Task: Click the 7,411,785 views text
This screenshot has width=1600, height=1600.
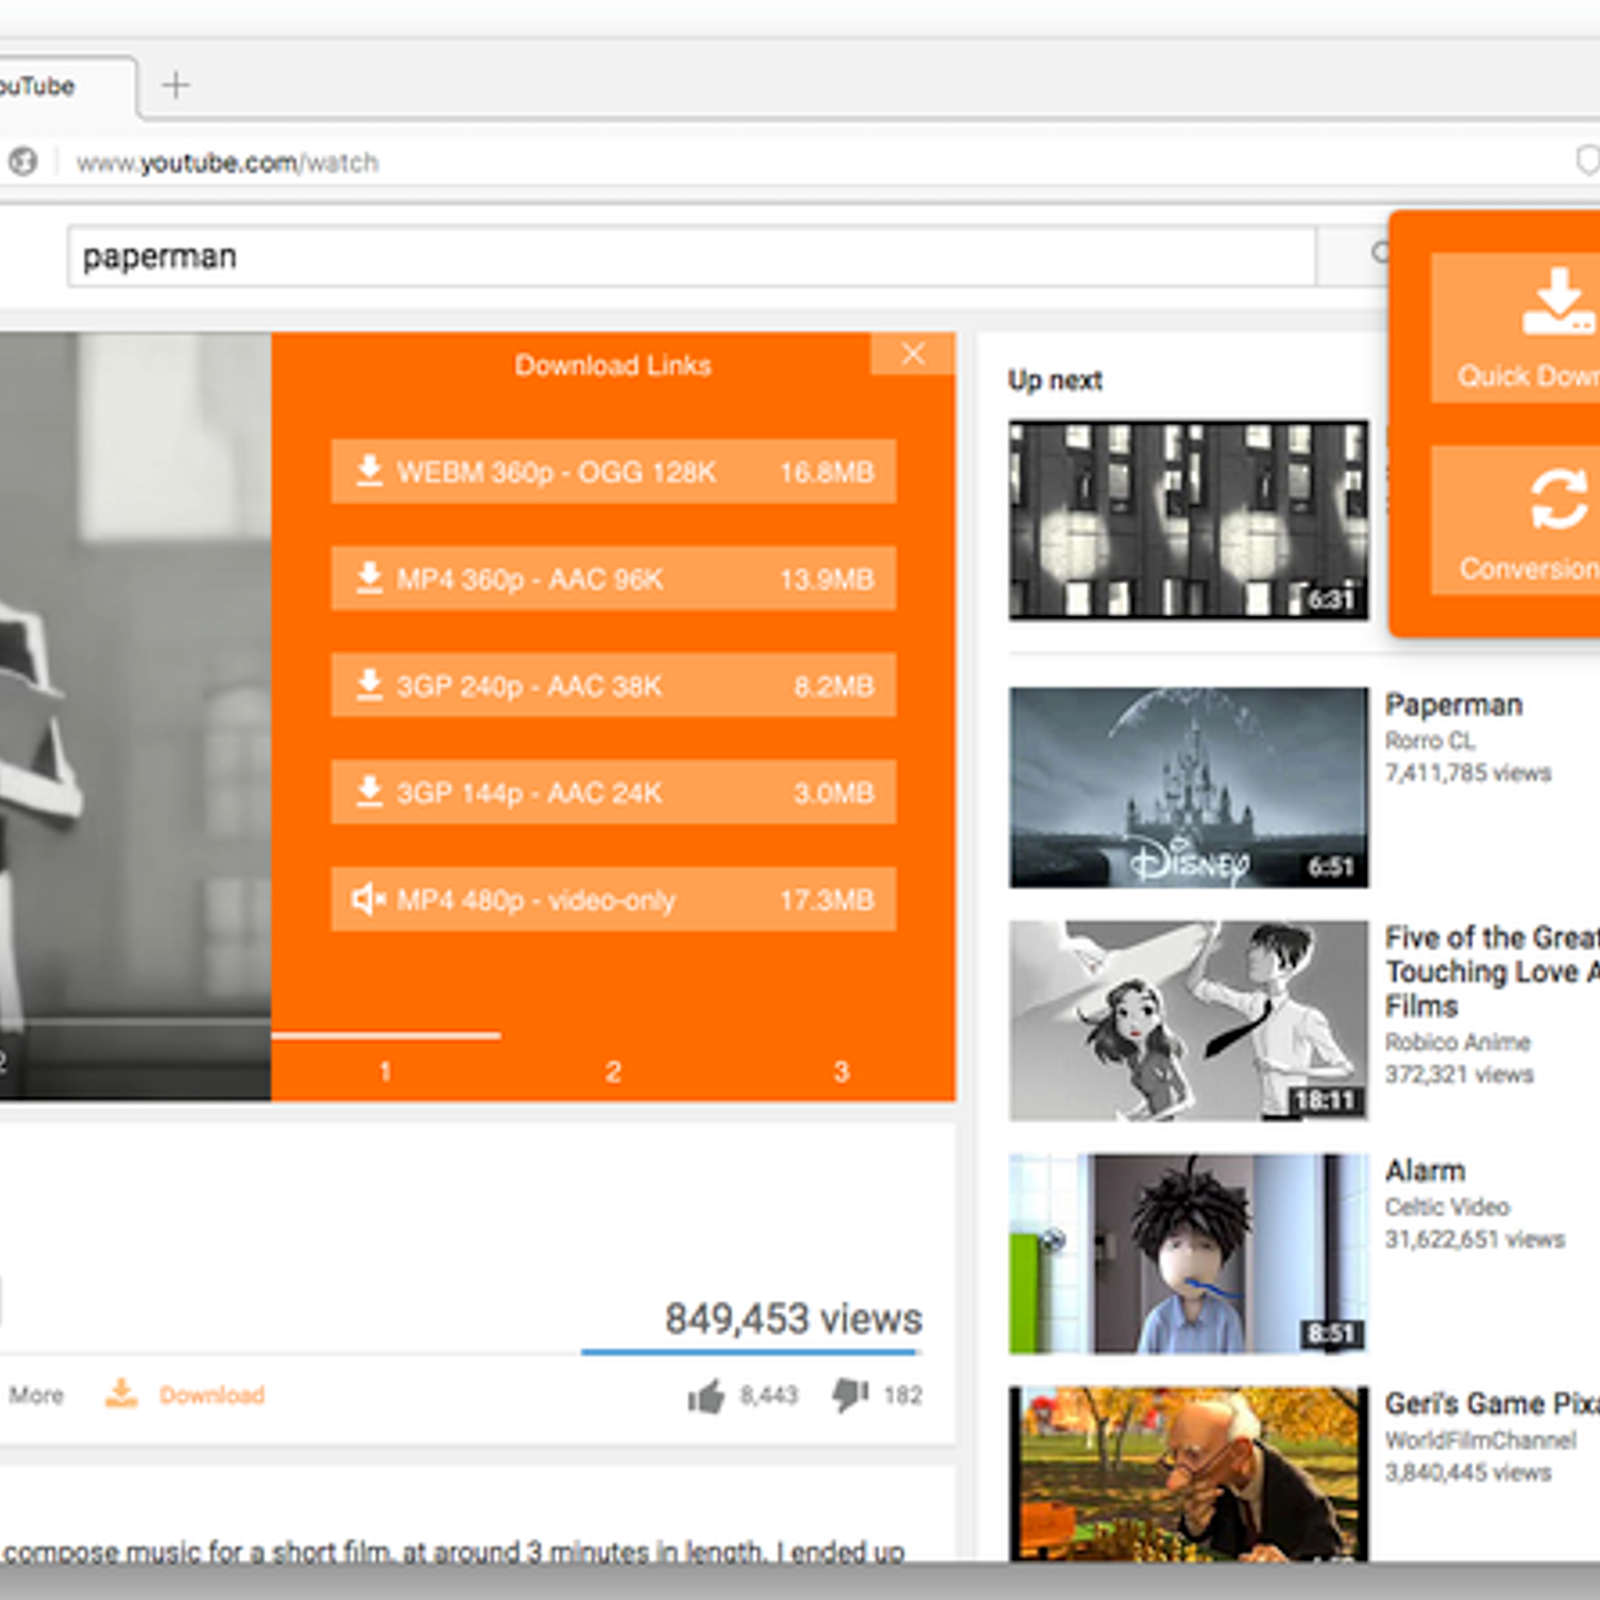Action: click(1468, 773)
